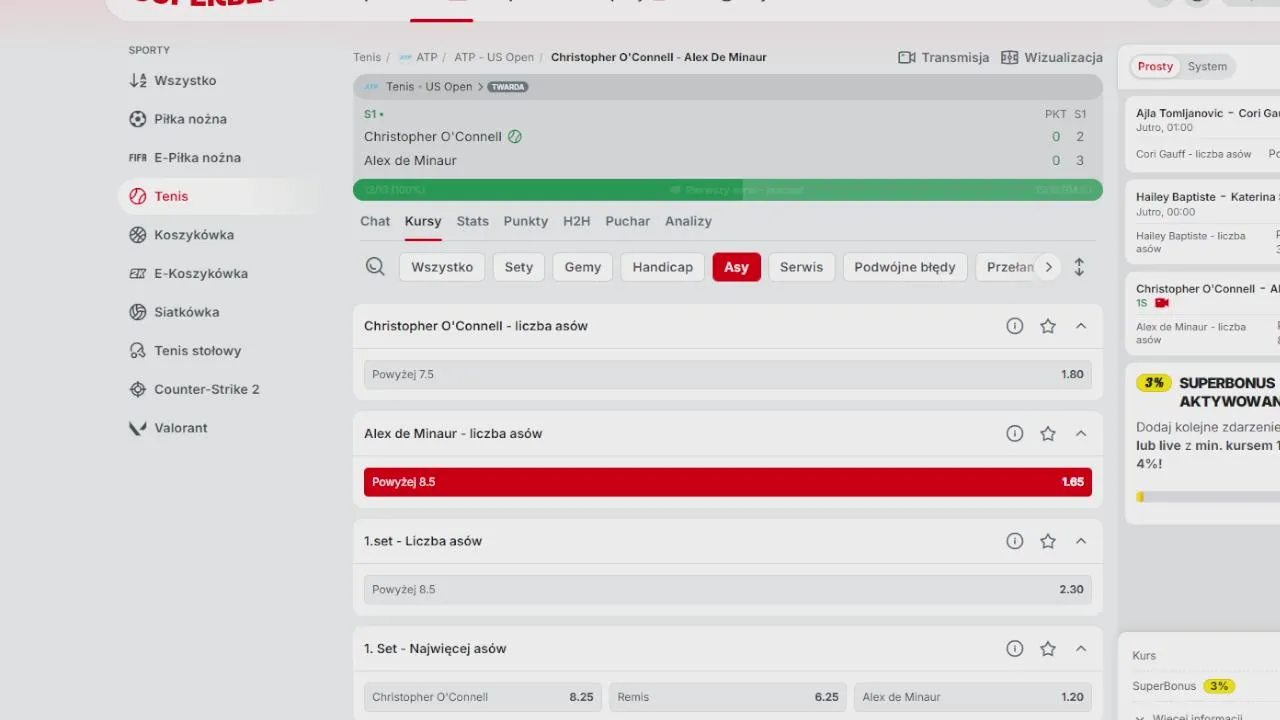Go to ATP - US Open breadcrumb
The width and height of the screenshot is (1280, 720).
click(494, 58)
